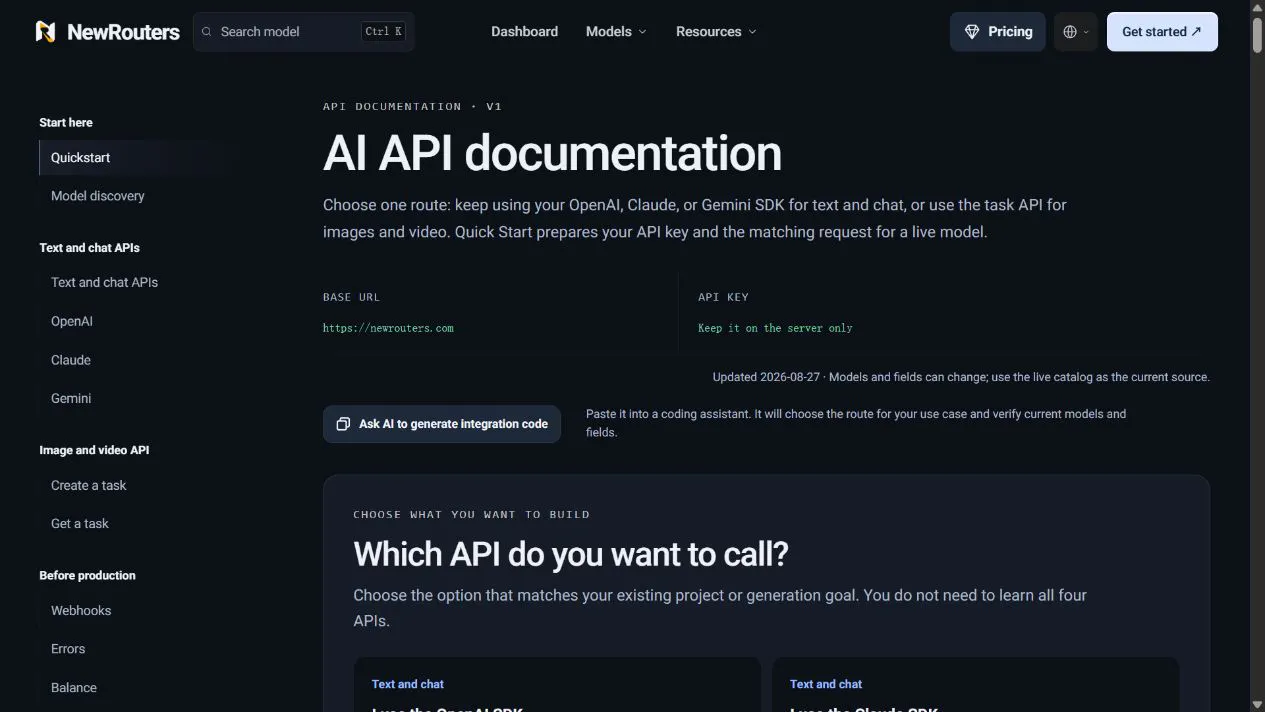
Task: Click 'Keep it on the server only' text
Action: [775, 328]
